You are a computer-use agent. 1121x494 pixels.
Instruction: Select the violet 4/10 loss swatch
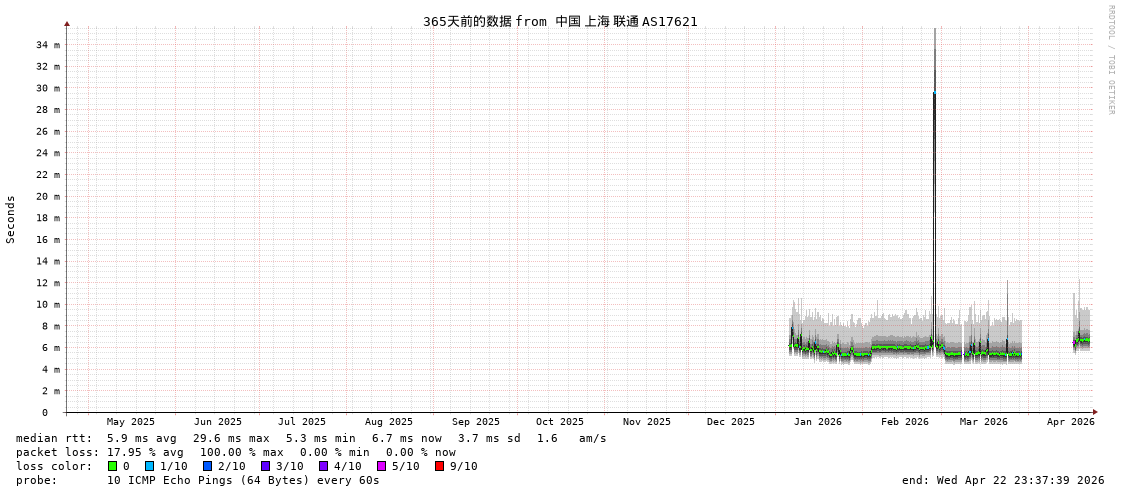(x=323, y=466)
